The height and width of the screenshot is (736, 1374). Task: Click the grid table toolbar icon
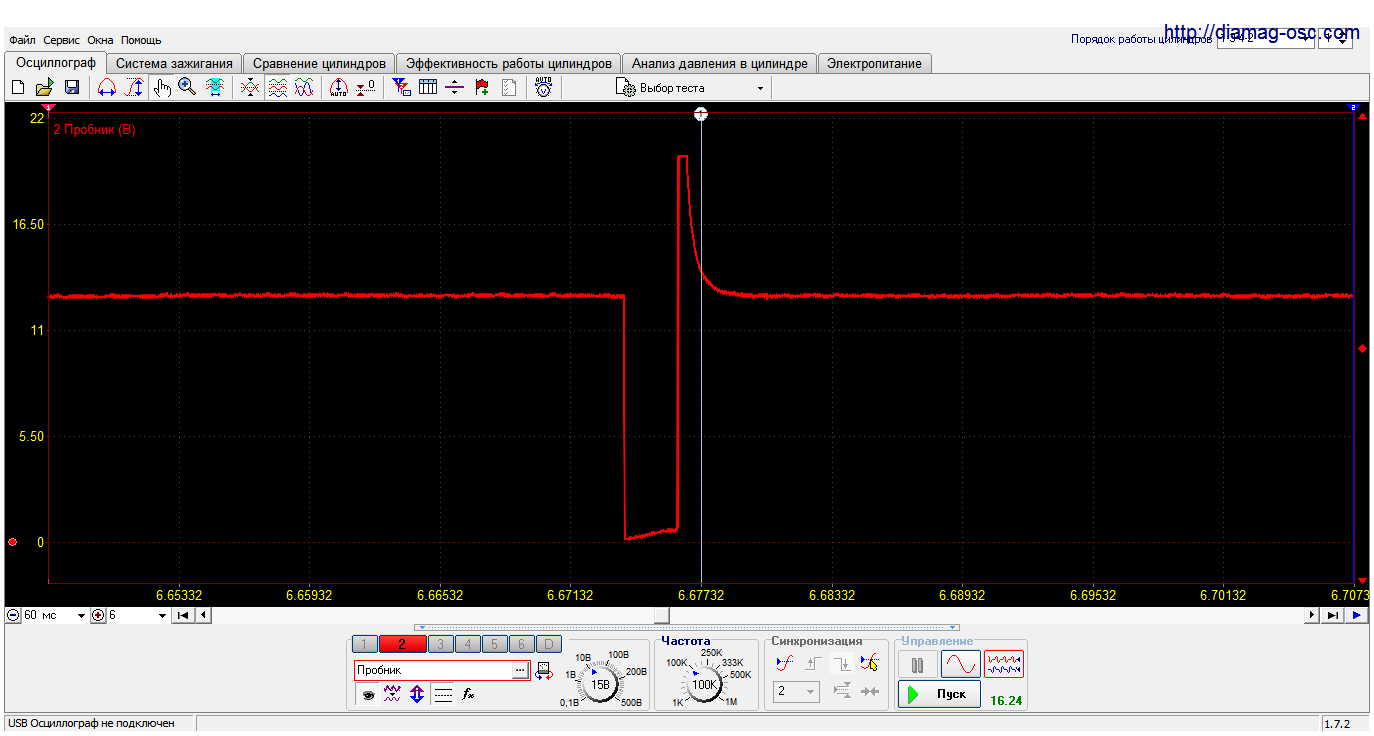click(428, 88)
